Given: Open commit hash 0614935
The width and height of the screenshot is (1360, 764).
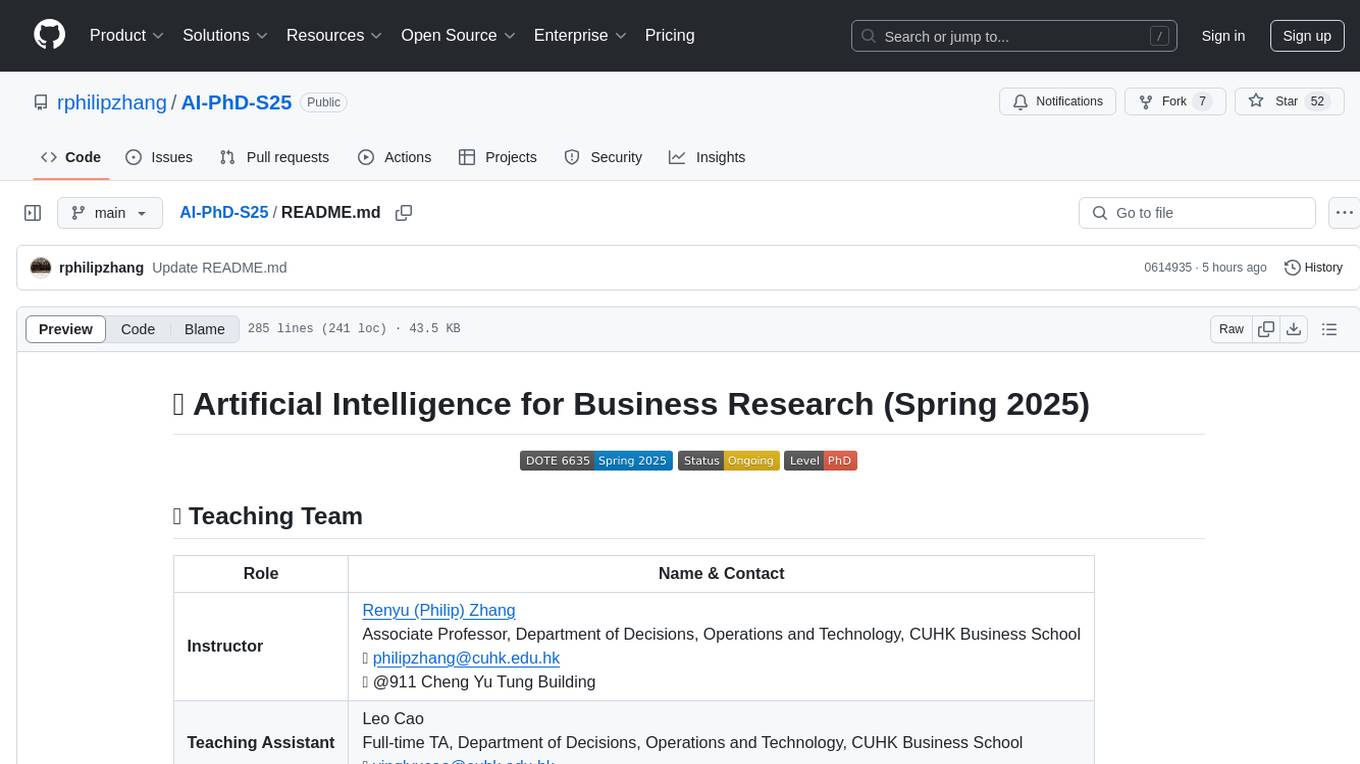Looking at the screenshot, I should [x=1168, y=268].
